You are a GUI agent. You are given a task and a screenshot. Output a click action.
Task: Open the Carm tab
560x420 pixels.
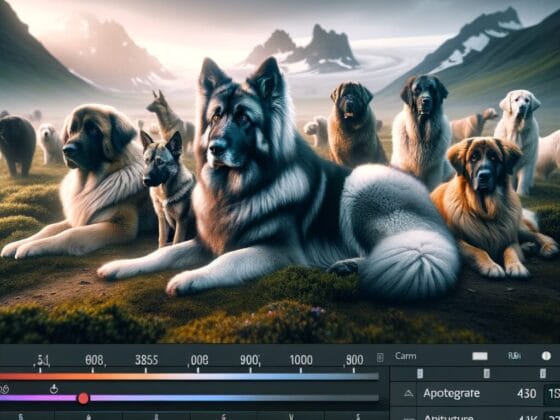click(405, 356)
